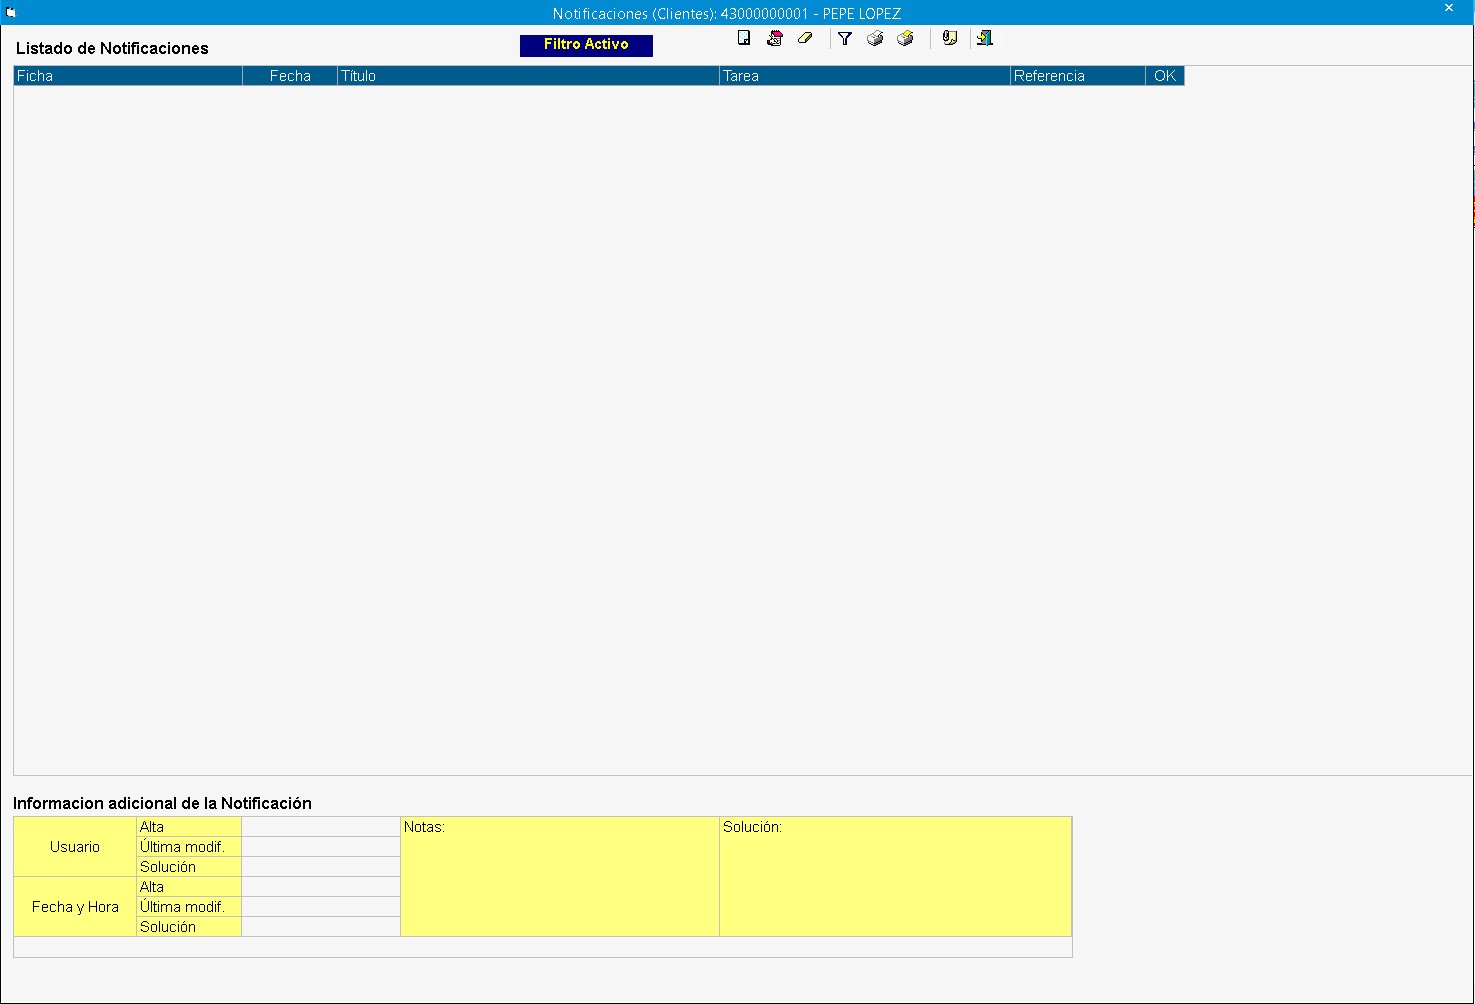Click the exit door icon
The width and height of the screenshot is (1475, 1004).
coord(985,38)
